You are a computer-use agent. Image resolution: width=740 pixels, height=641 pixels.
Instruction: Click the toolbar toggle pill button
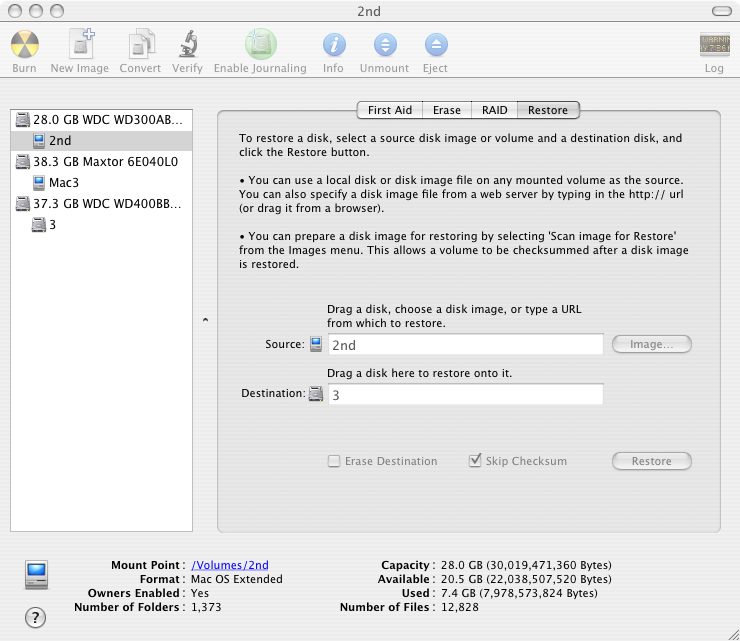click(x=722, y=11)
